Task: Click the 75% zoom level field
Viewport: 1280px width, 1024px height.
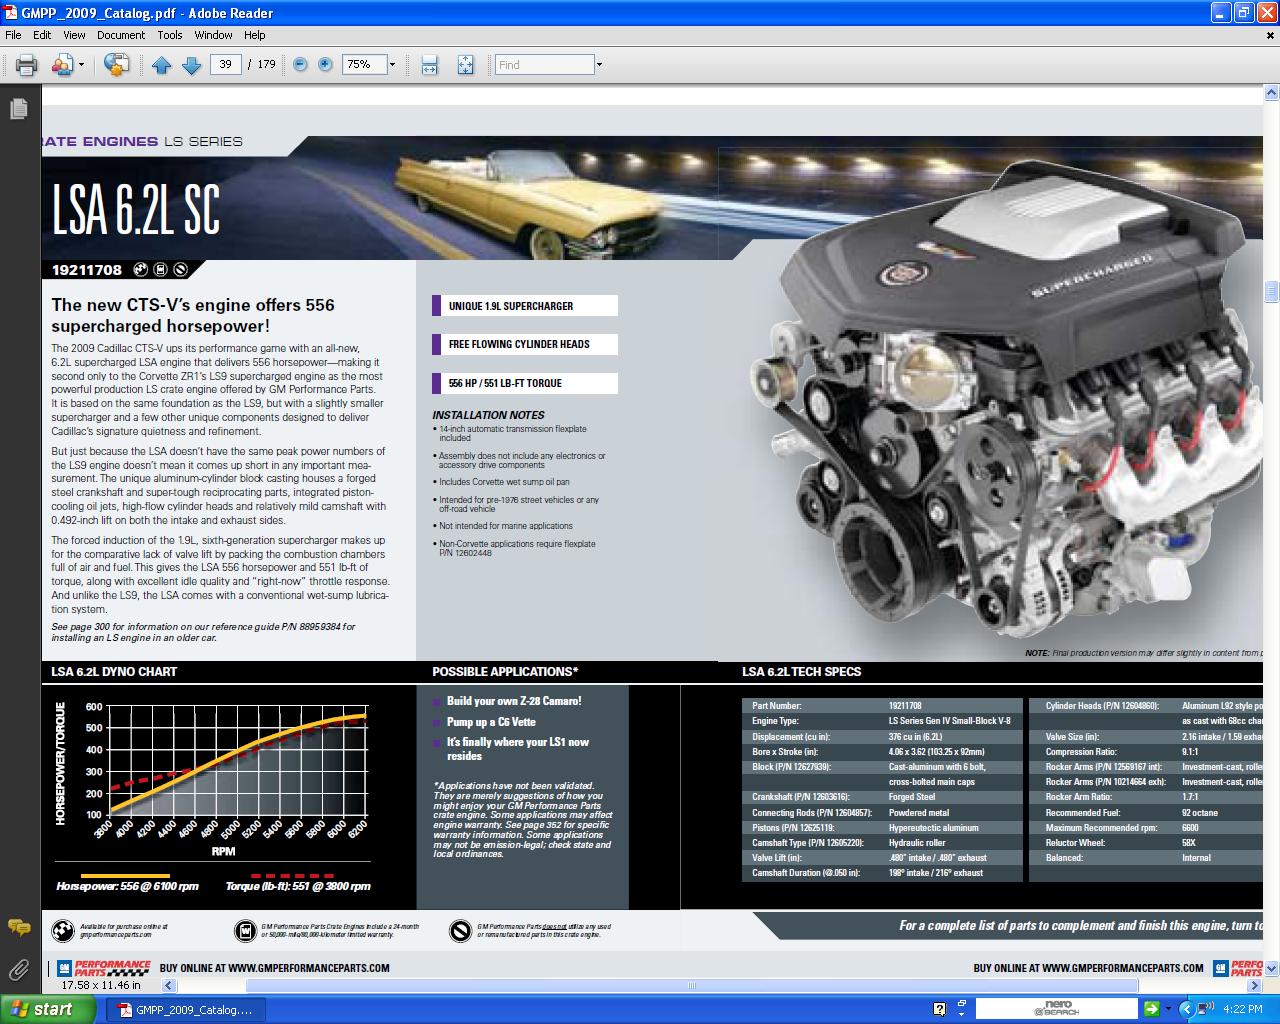Action: click(x=363, y=64)
